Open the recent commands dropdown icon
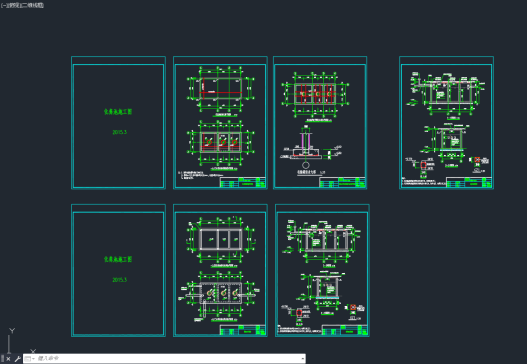Screen dimensions: 527x364 point(30,359)
